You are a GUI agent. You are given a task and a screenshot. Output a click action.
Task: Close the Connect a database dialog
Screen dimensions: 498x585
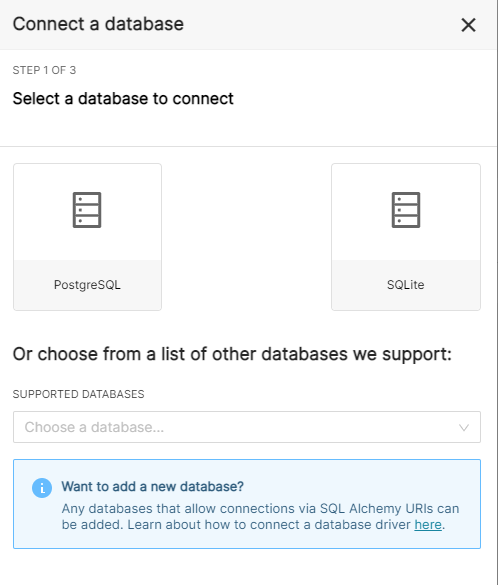(468, 25)
